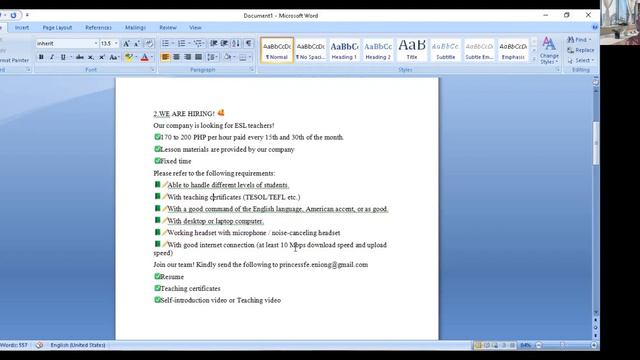Apply the red font color
The image size is (640, 360).
(x=144, y=57)
